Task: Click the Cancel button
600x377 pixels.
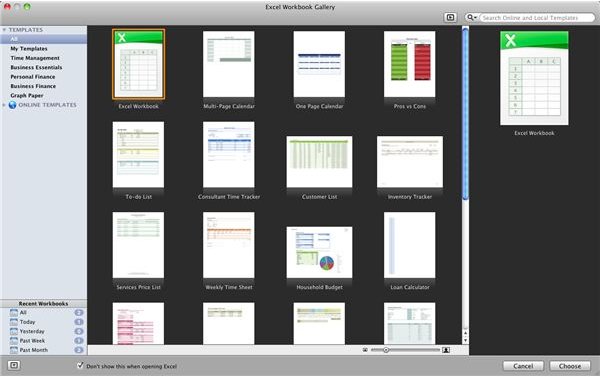Action: pyautogui.click(x=523, y=366)
